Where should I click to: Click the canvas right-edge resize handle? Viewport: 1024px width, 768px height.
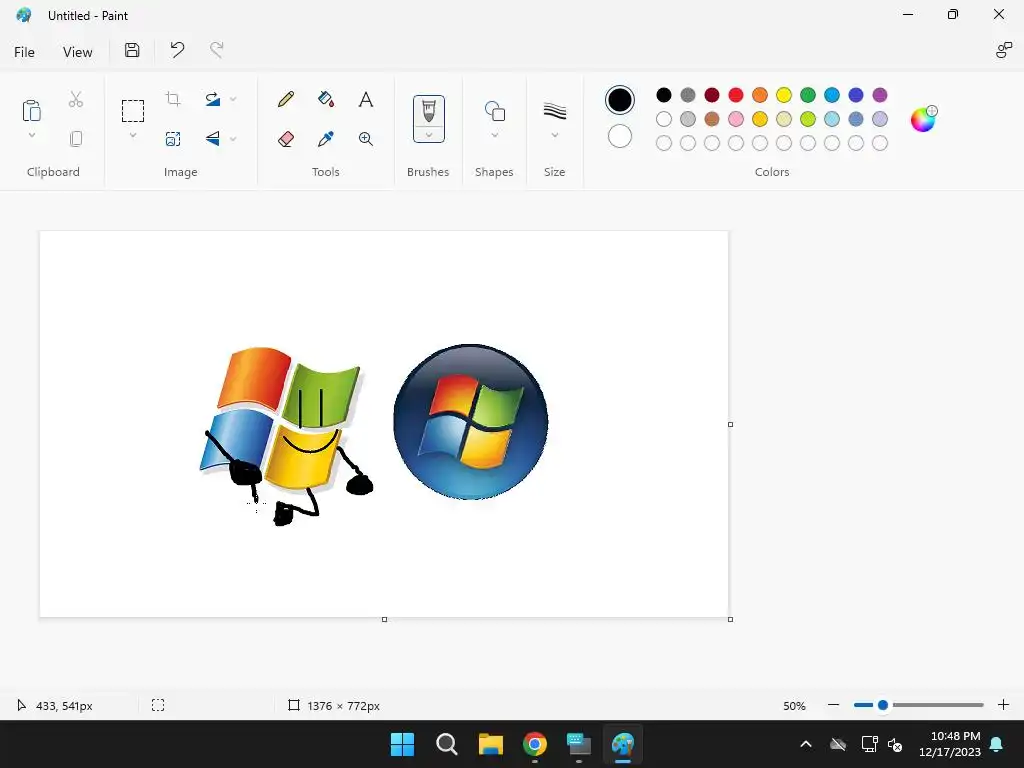(730, 424)
